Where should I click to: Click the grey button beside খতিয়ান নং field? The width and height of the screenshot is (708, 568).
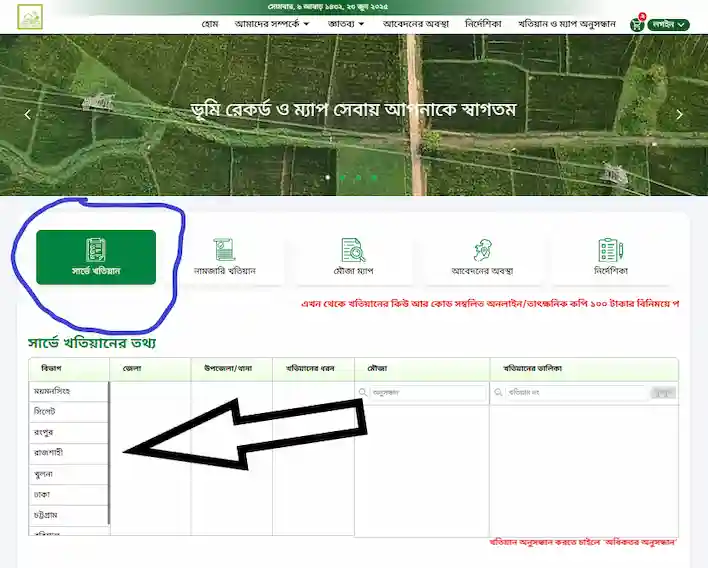(x=663, y=393)
